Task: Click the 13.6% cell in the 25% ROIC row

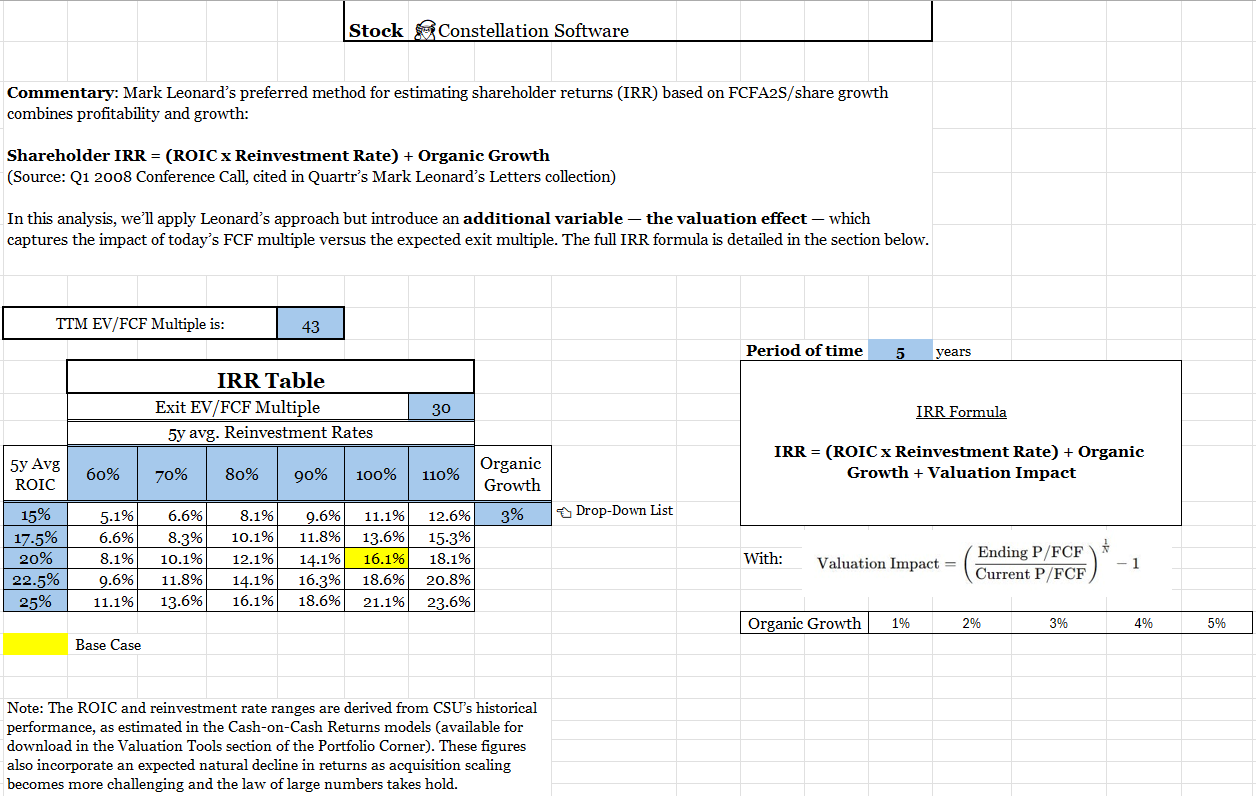Action: [172, 601]
